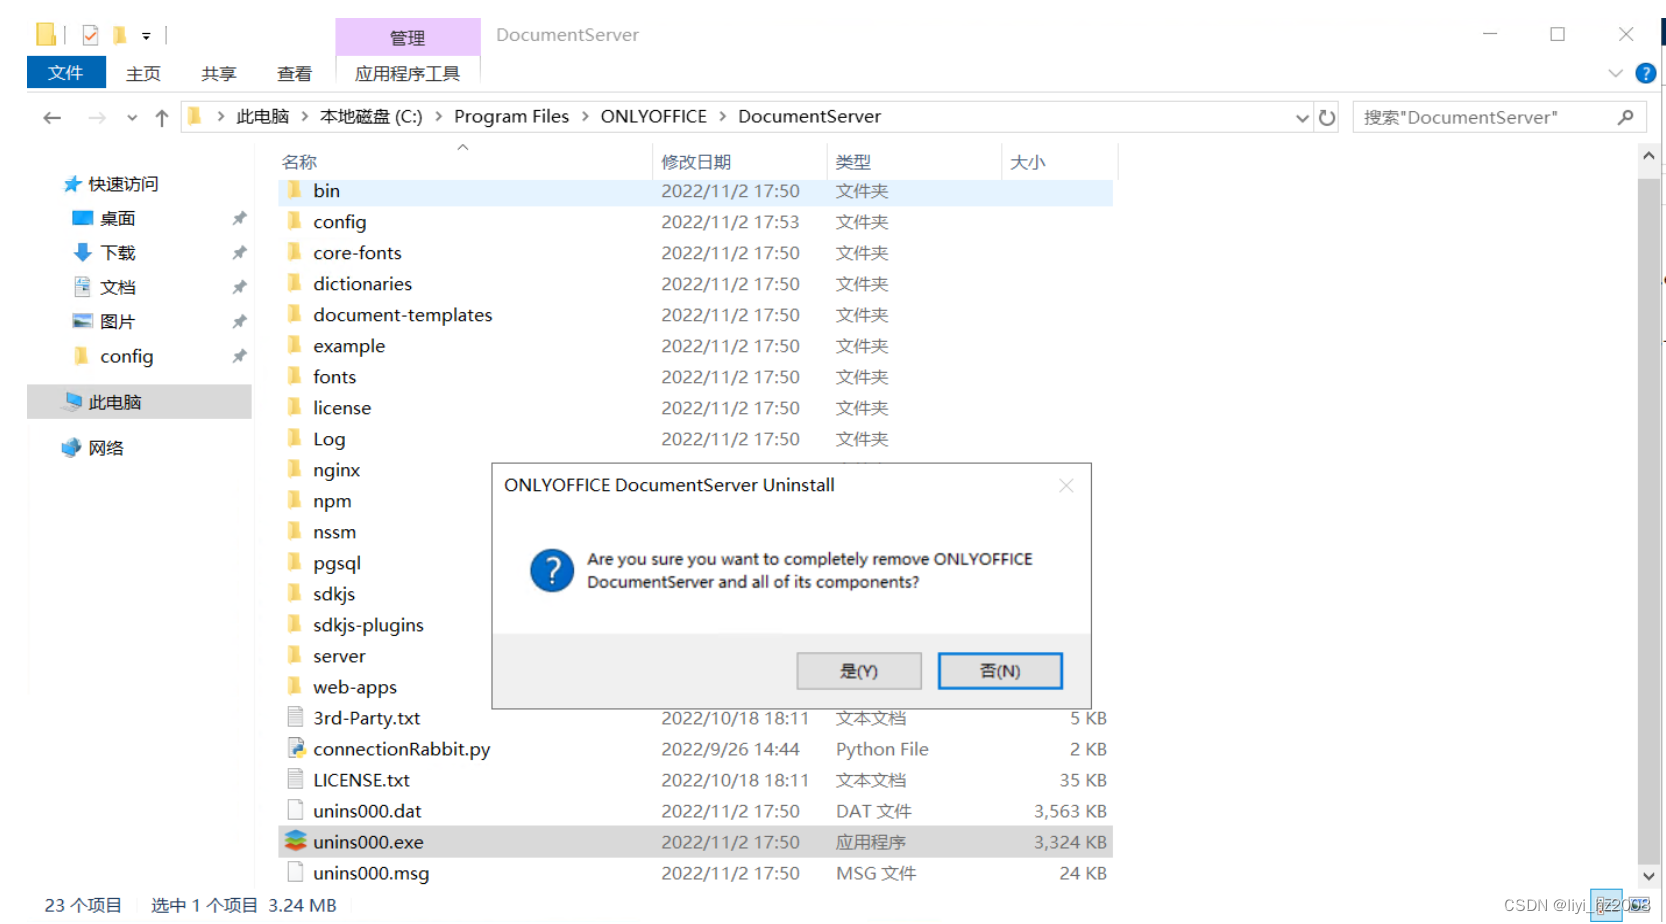This screenshot has height=924, width=1666.
Task: Select the dictionaries folder icon
Action: coord(294,283)
